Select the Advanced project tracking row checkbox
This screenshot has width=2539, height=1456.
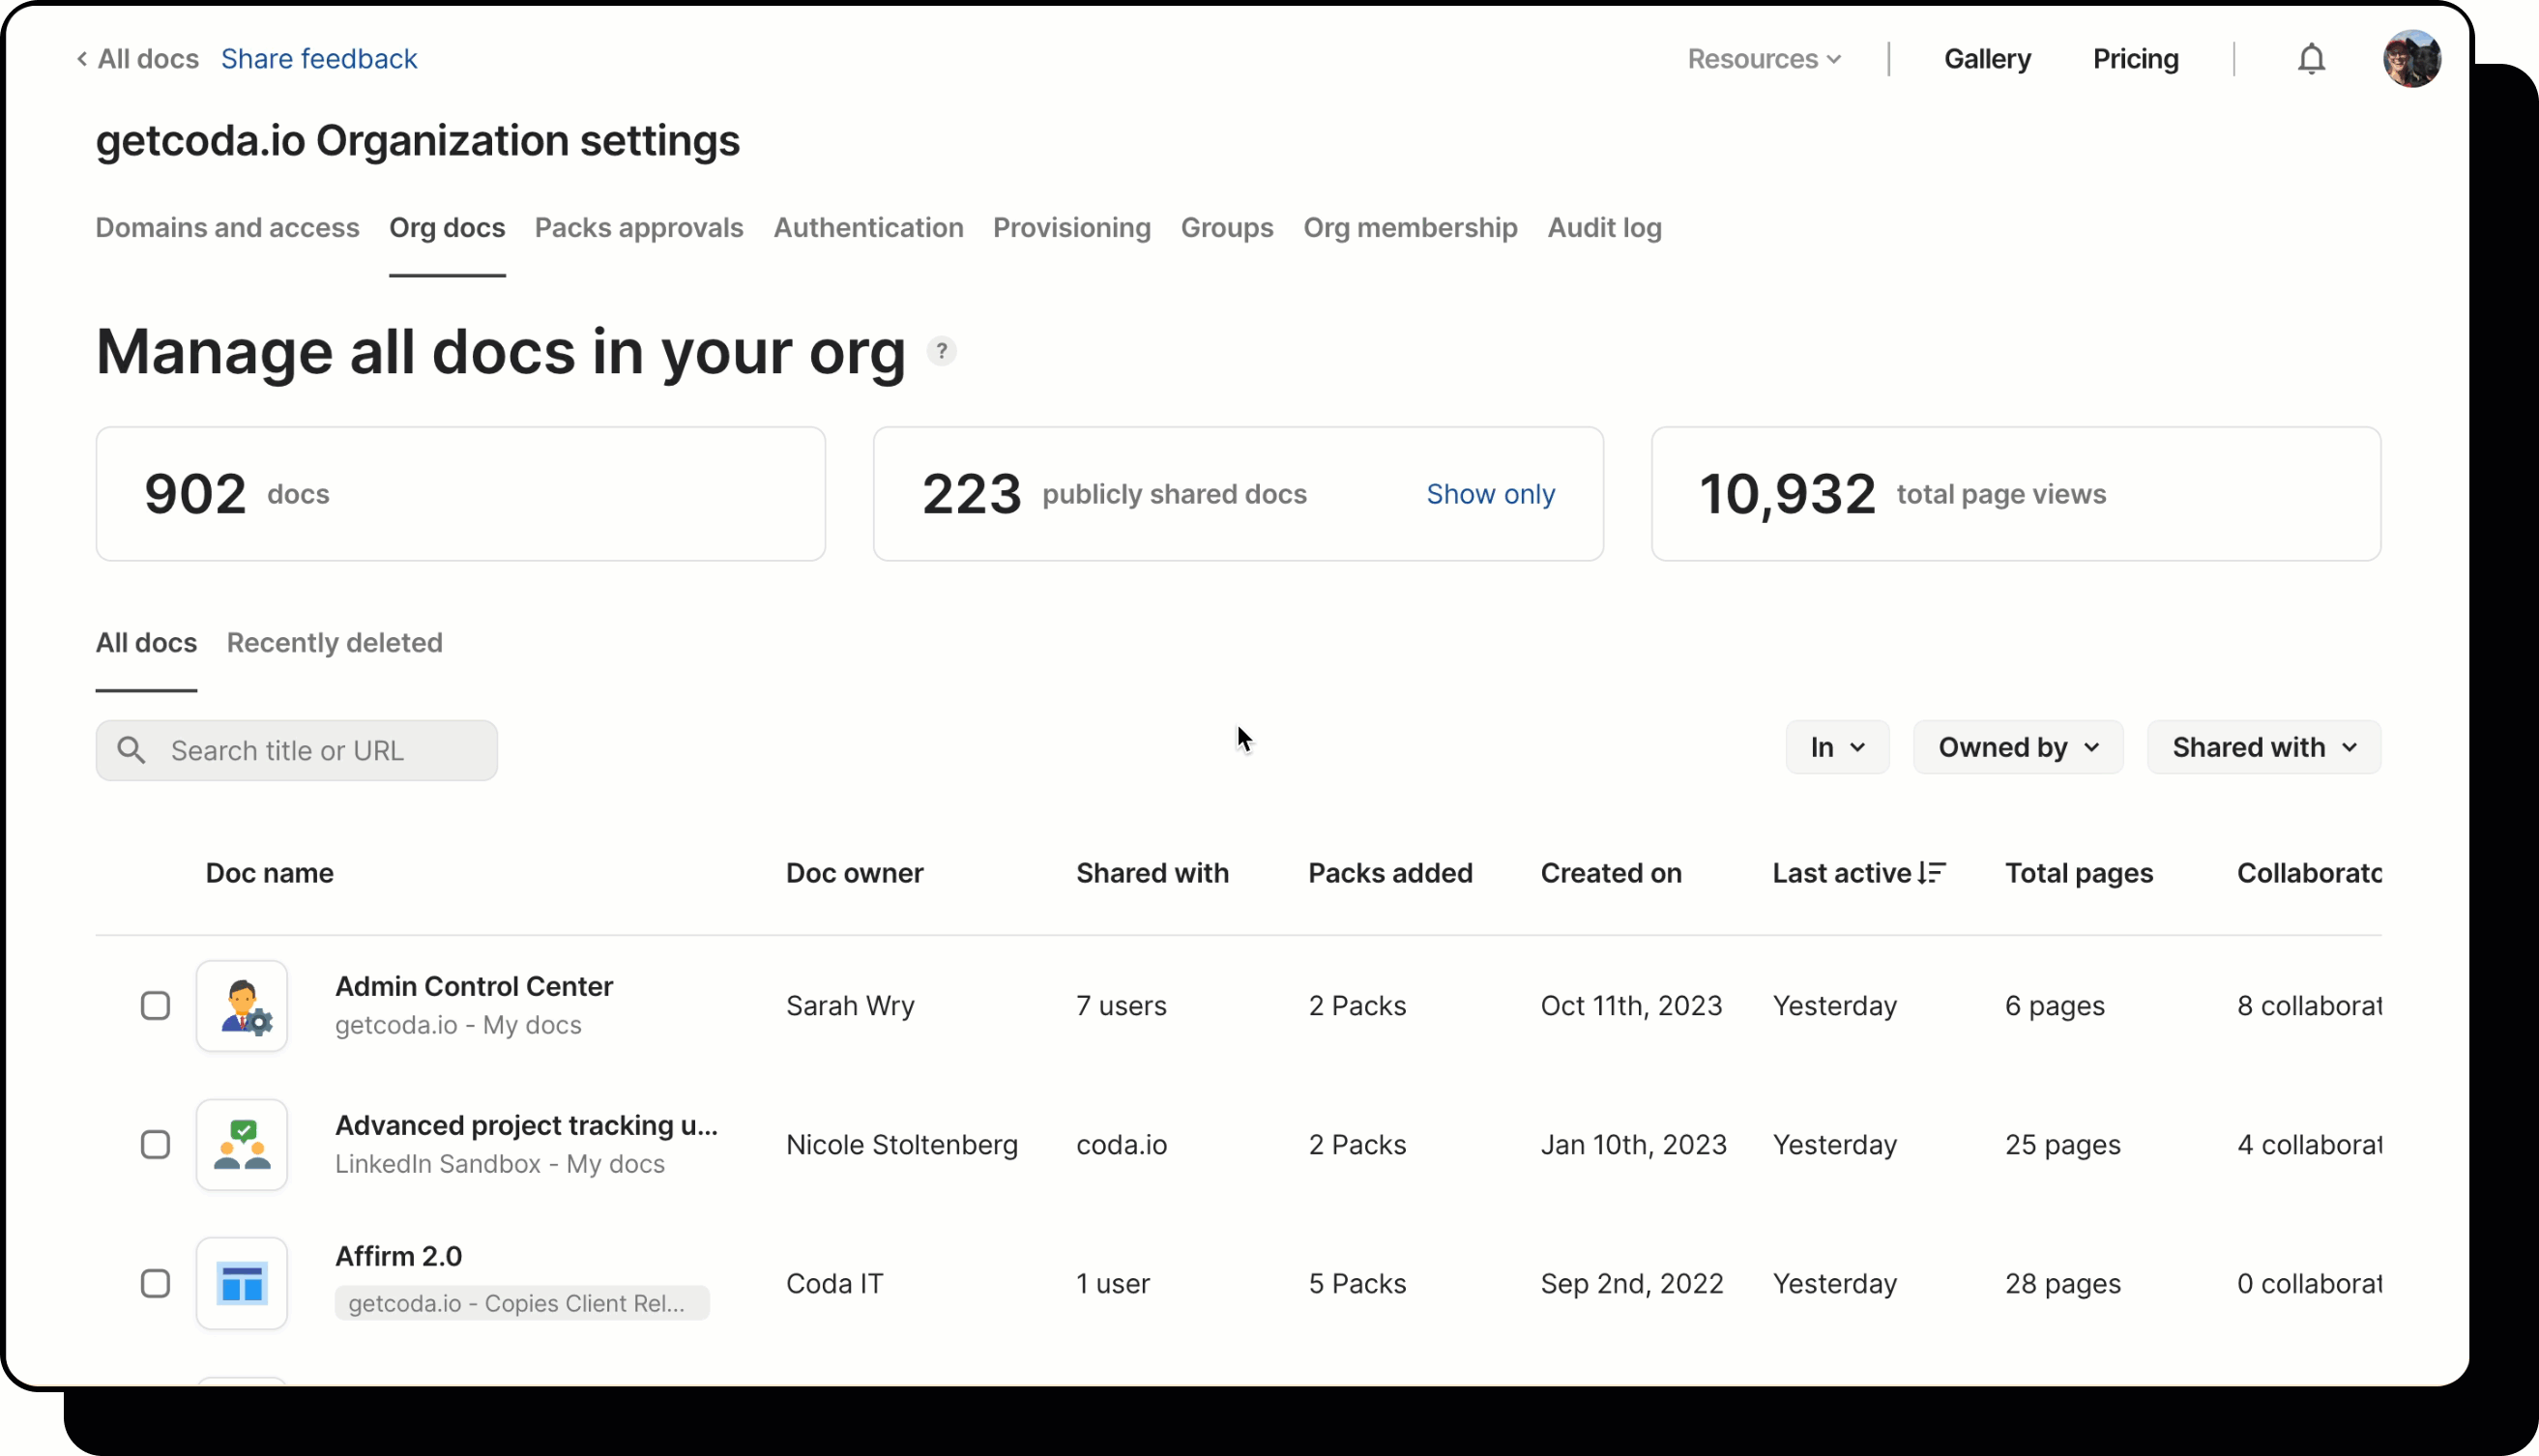click(x=155, y=1144)
